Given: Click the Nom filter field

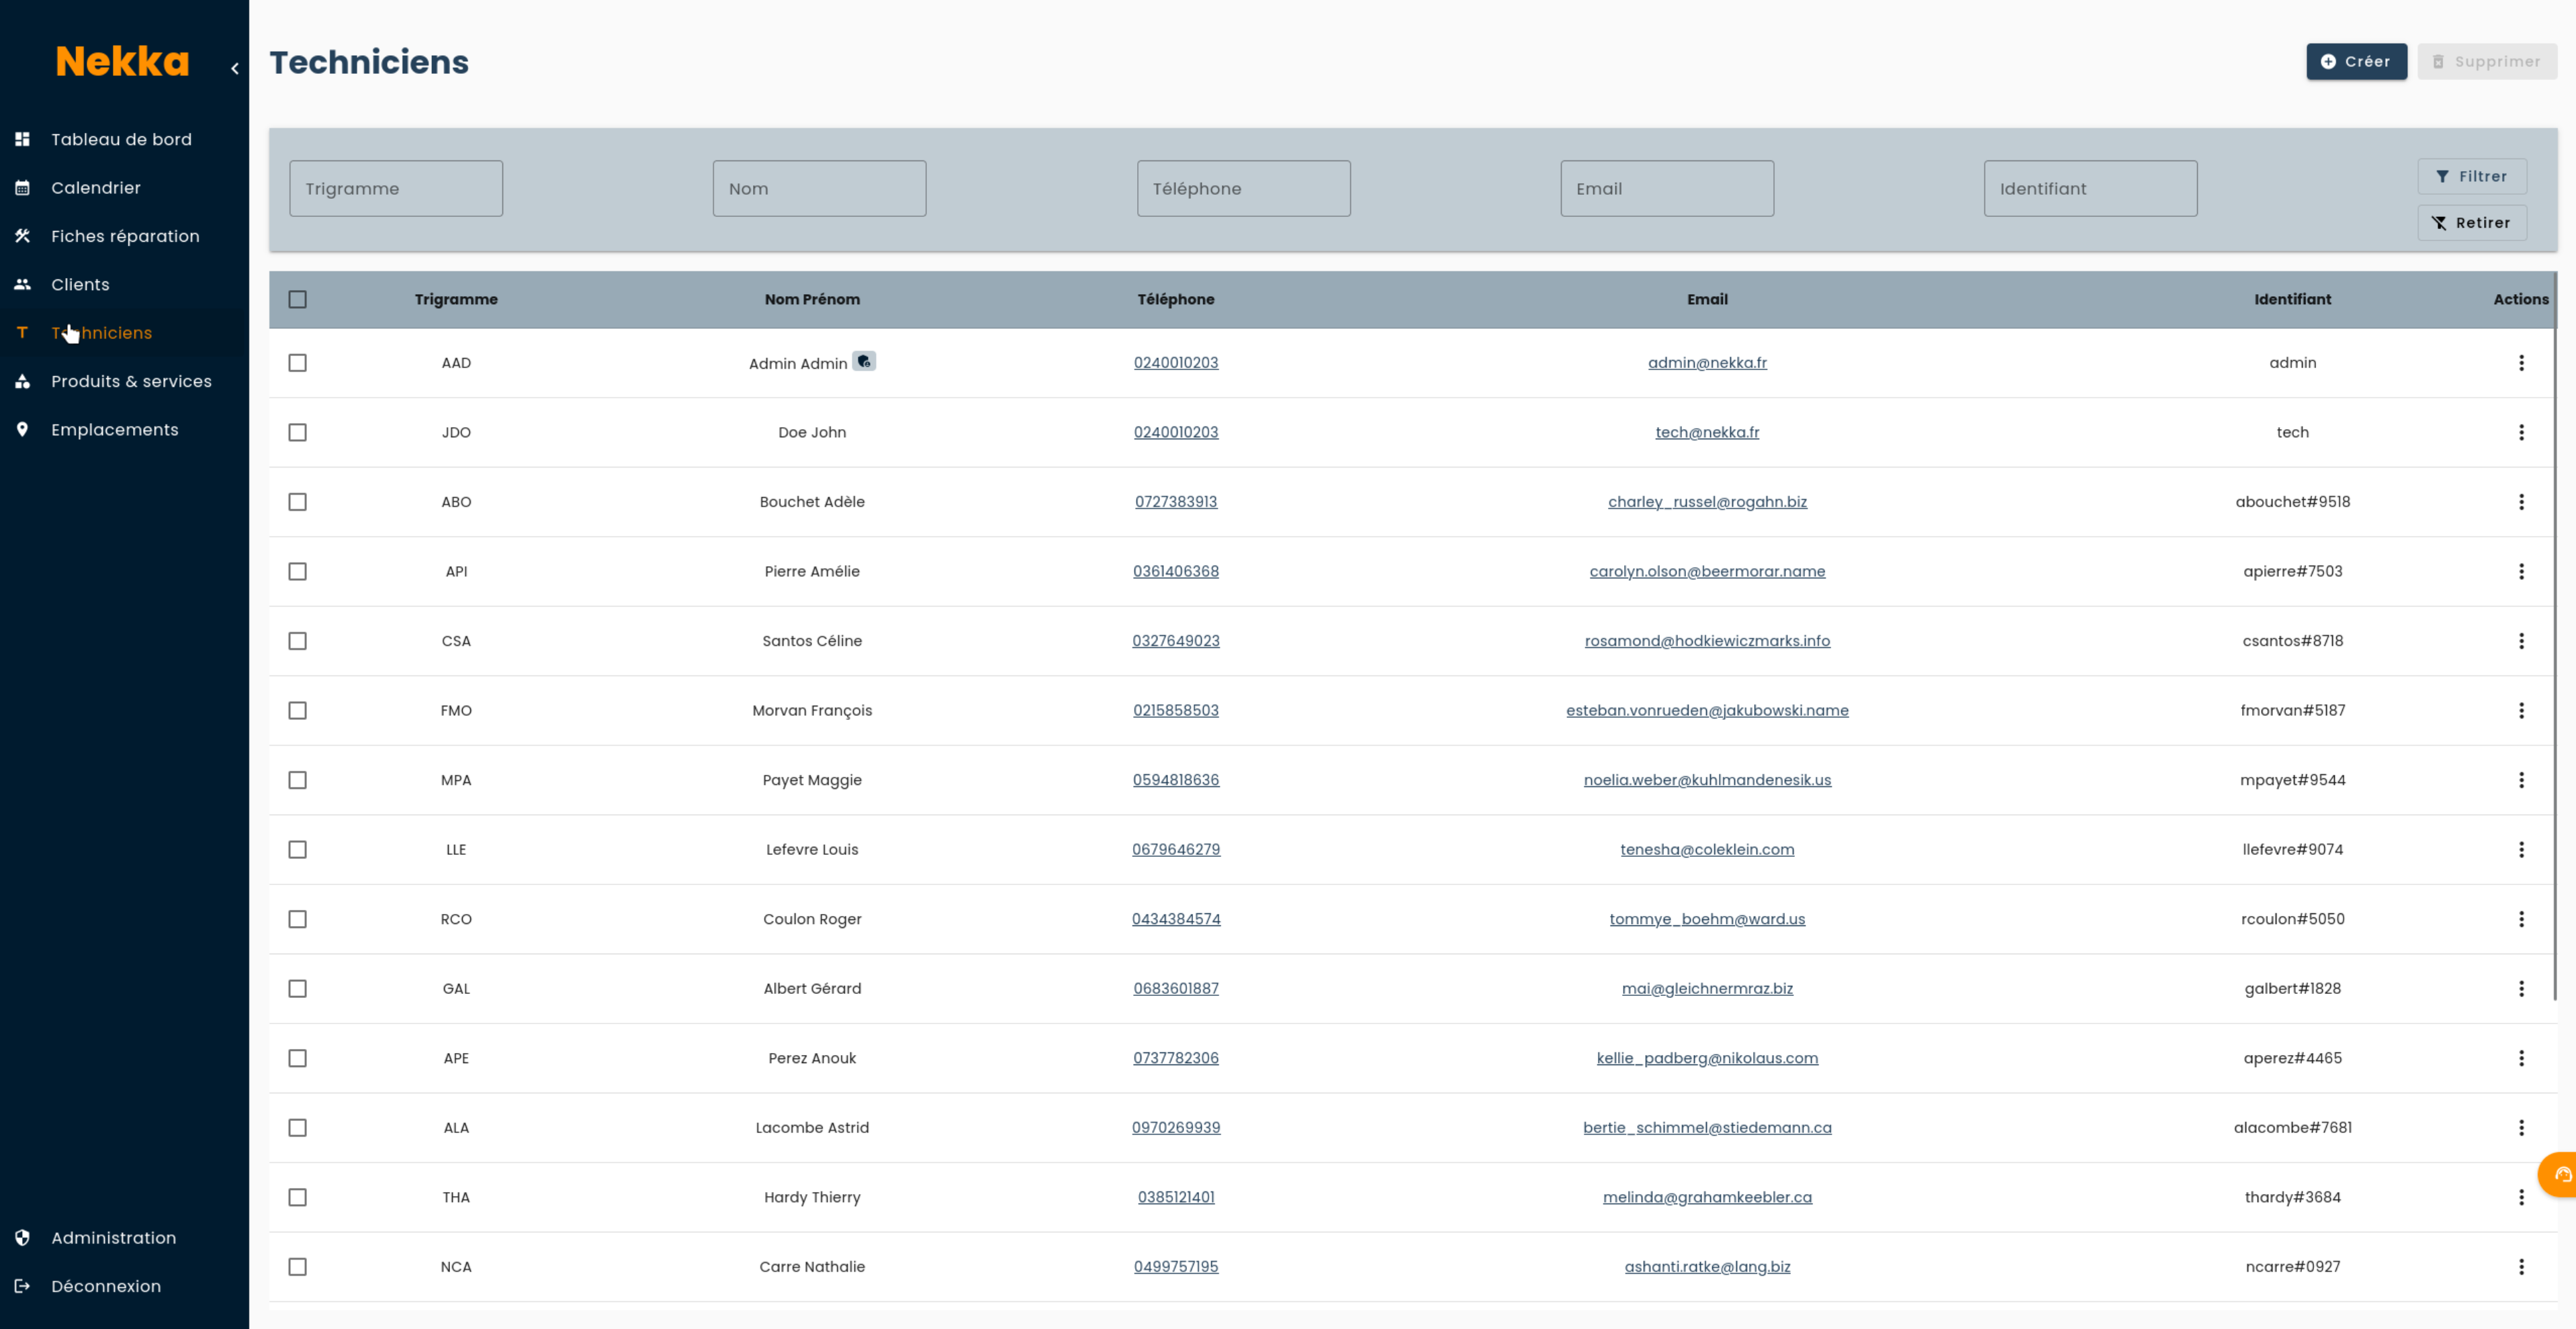Looking at the screenshot, I should (819, 188).
